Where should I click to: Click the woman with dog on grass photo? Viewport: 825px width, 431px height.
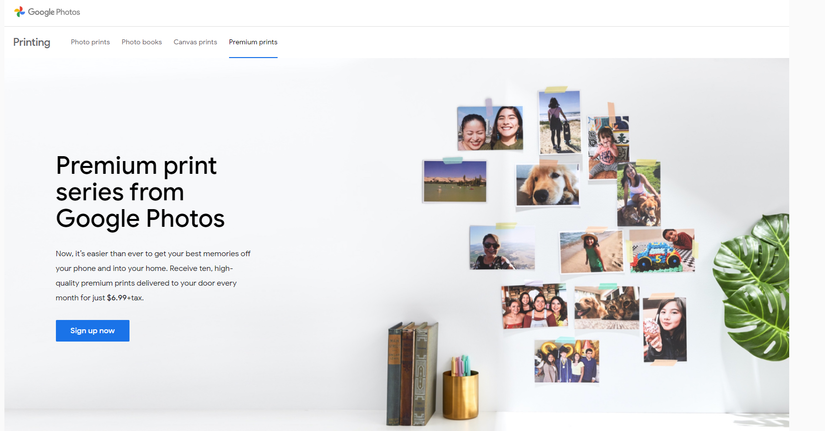click(639, 194)
